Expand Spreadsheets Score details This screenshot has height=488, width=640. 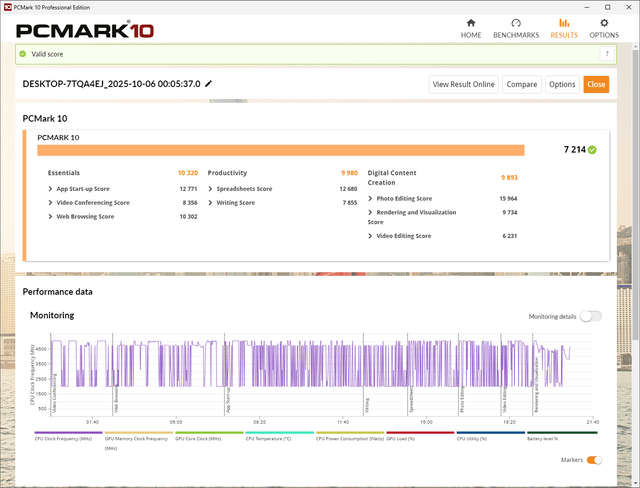pos(210,189)
